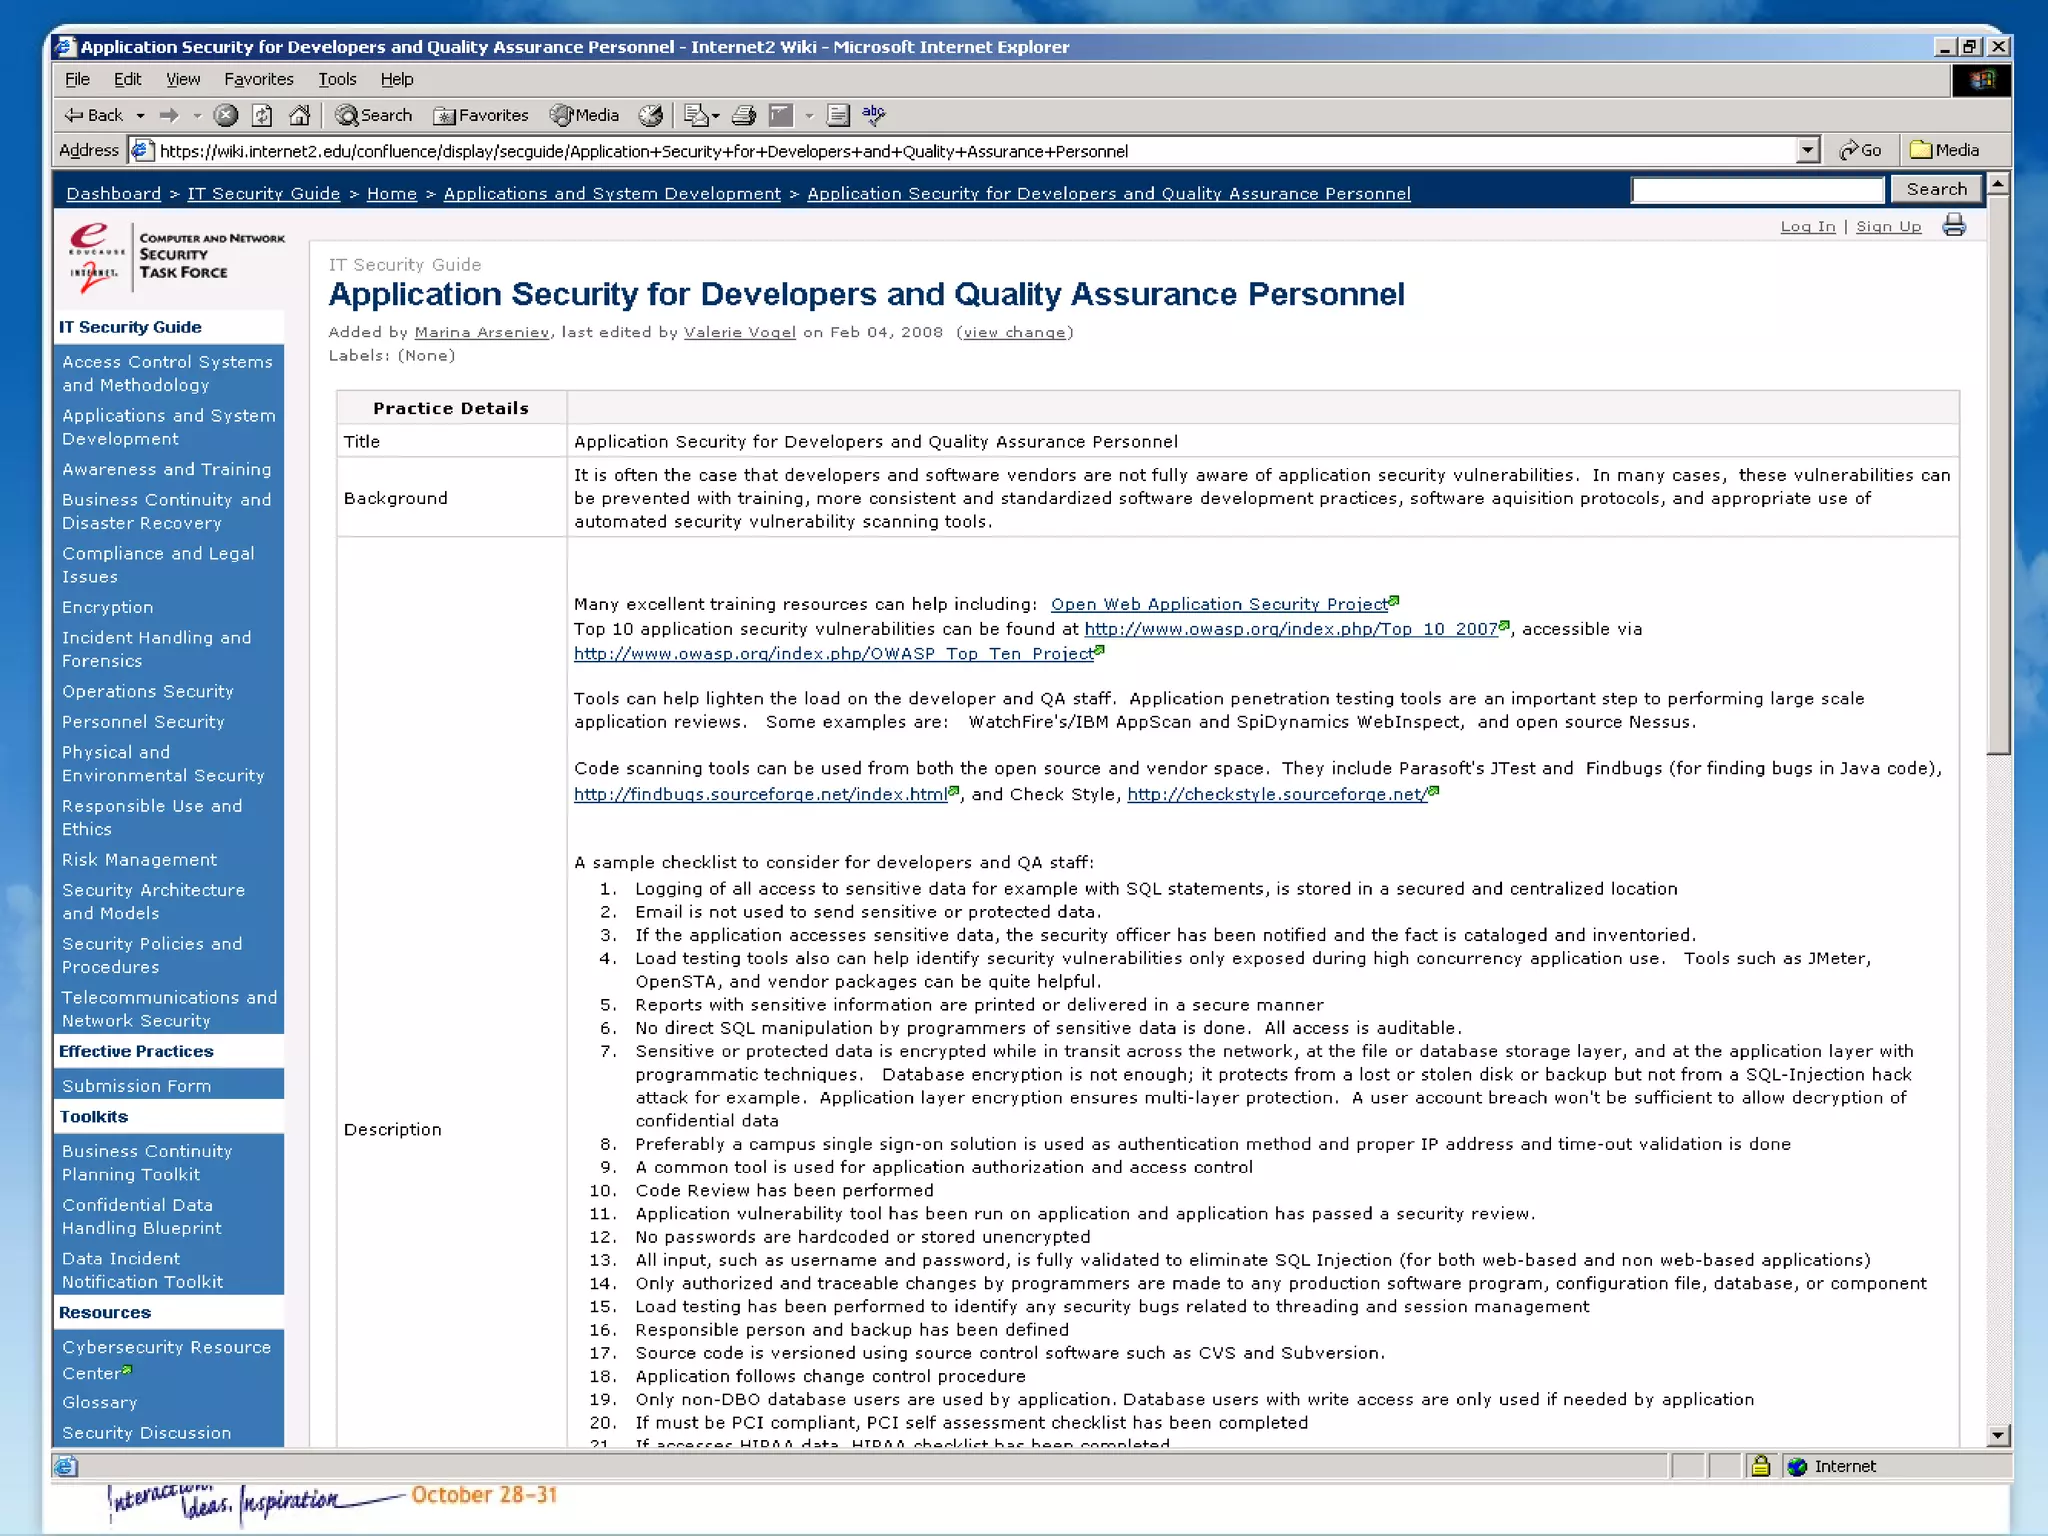Expand the address bar URL dropdown
Image resolution: width=2048 pixels, height=1536 pixels.
tap(1807, 150)
